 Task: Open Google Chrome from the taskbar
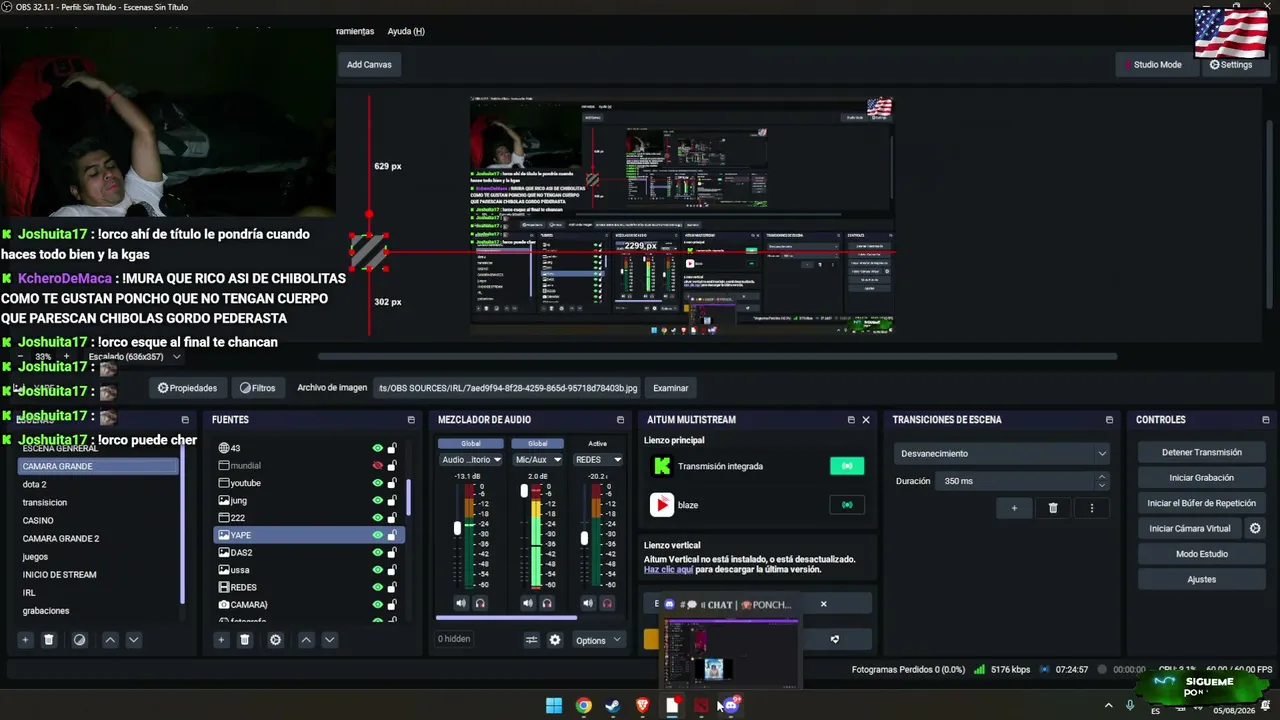click(583, 706)
